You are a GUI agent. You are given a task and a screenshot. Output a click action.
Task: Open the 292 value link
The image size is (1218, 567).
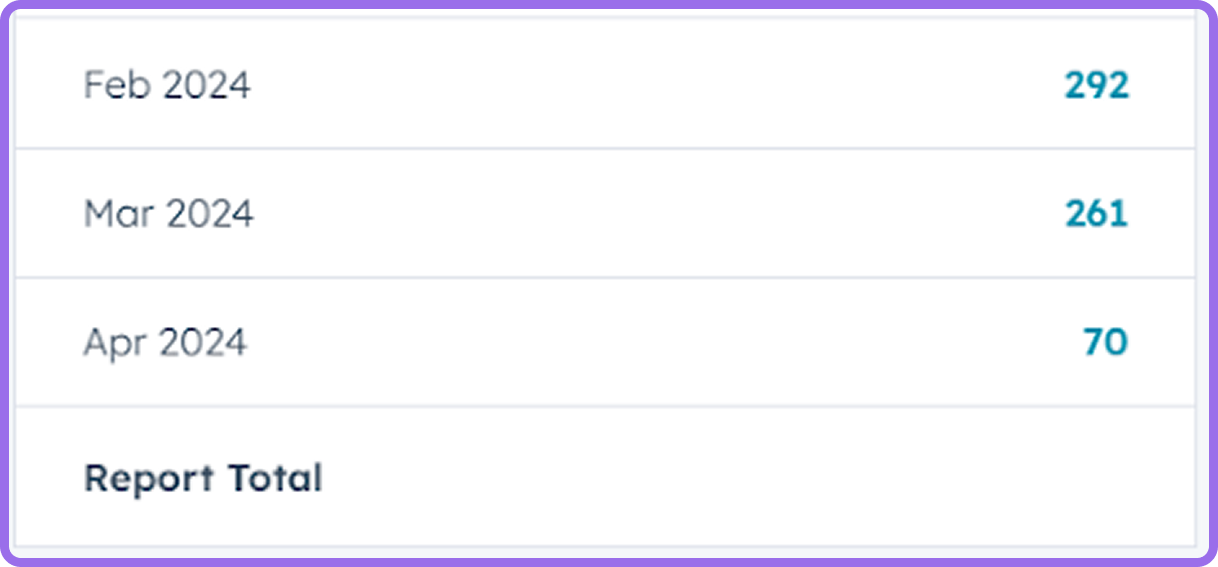click(1096, 86)
